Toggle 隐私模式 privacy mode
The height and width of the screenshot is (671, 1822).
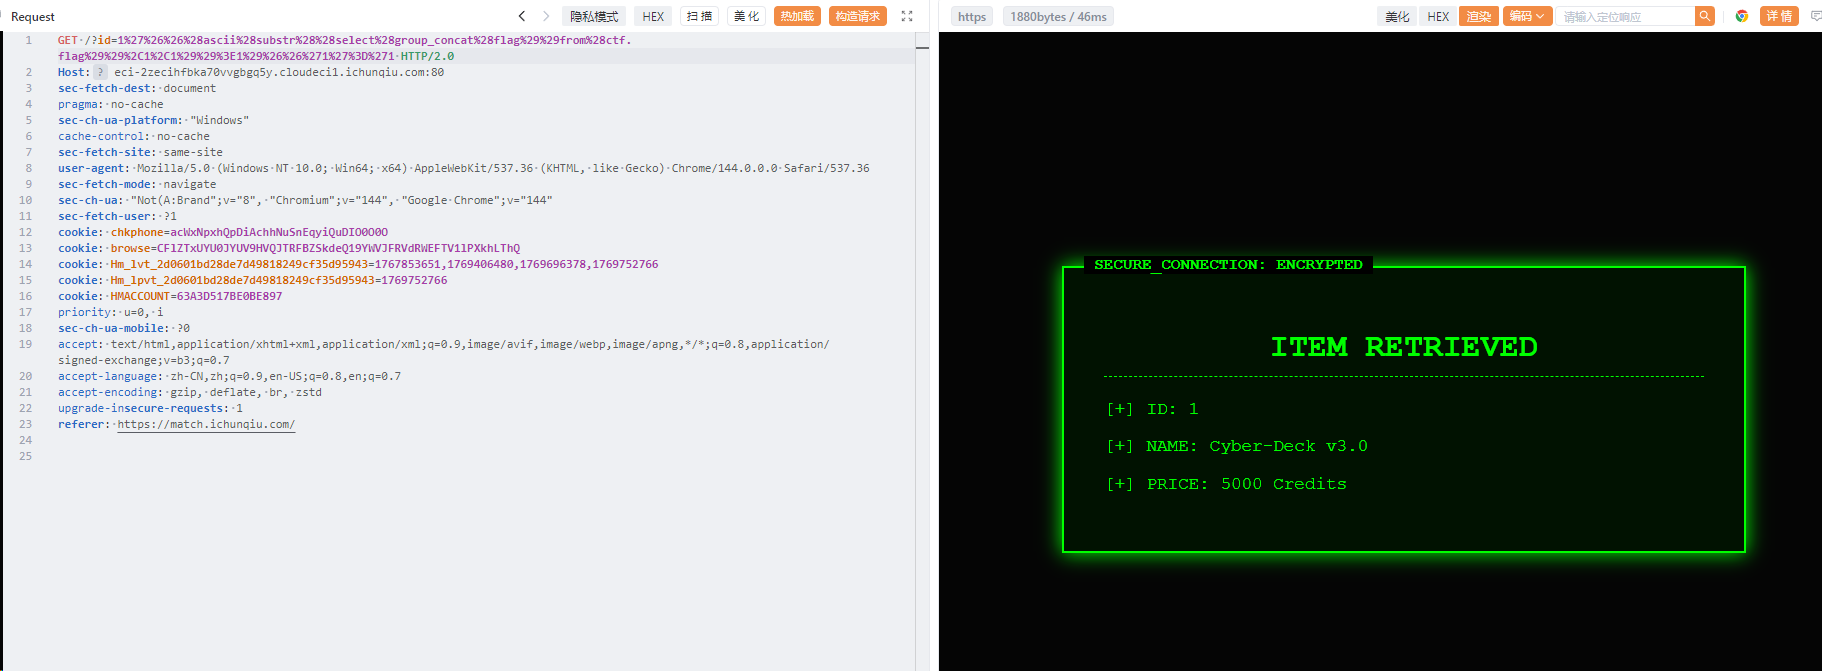click(594, 16)
